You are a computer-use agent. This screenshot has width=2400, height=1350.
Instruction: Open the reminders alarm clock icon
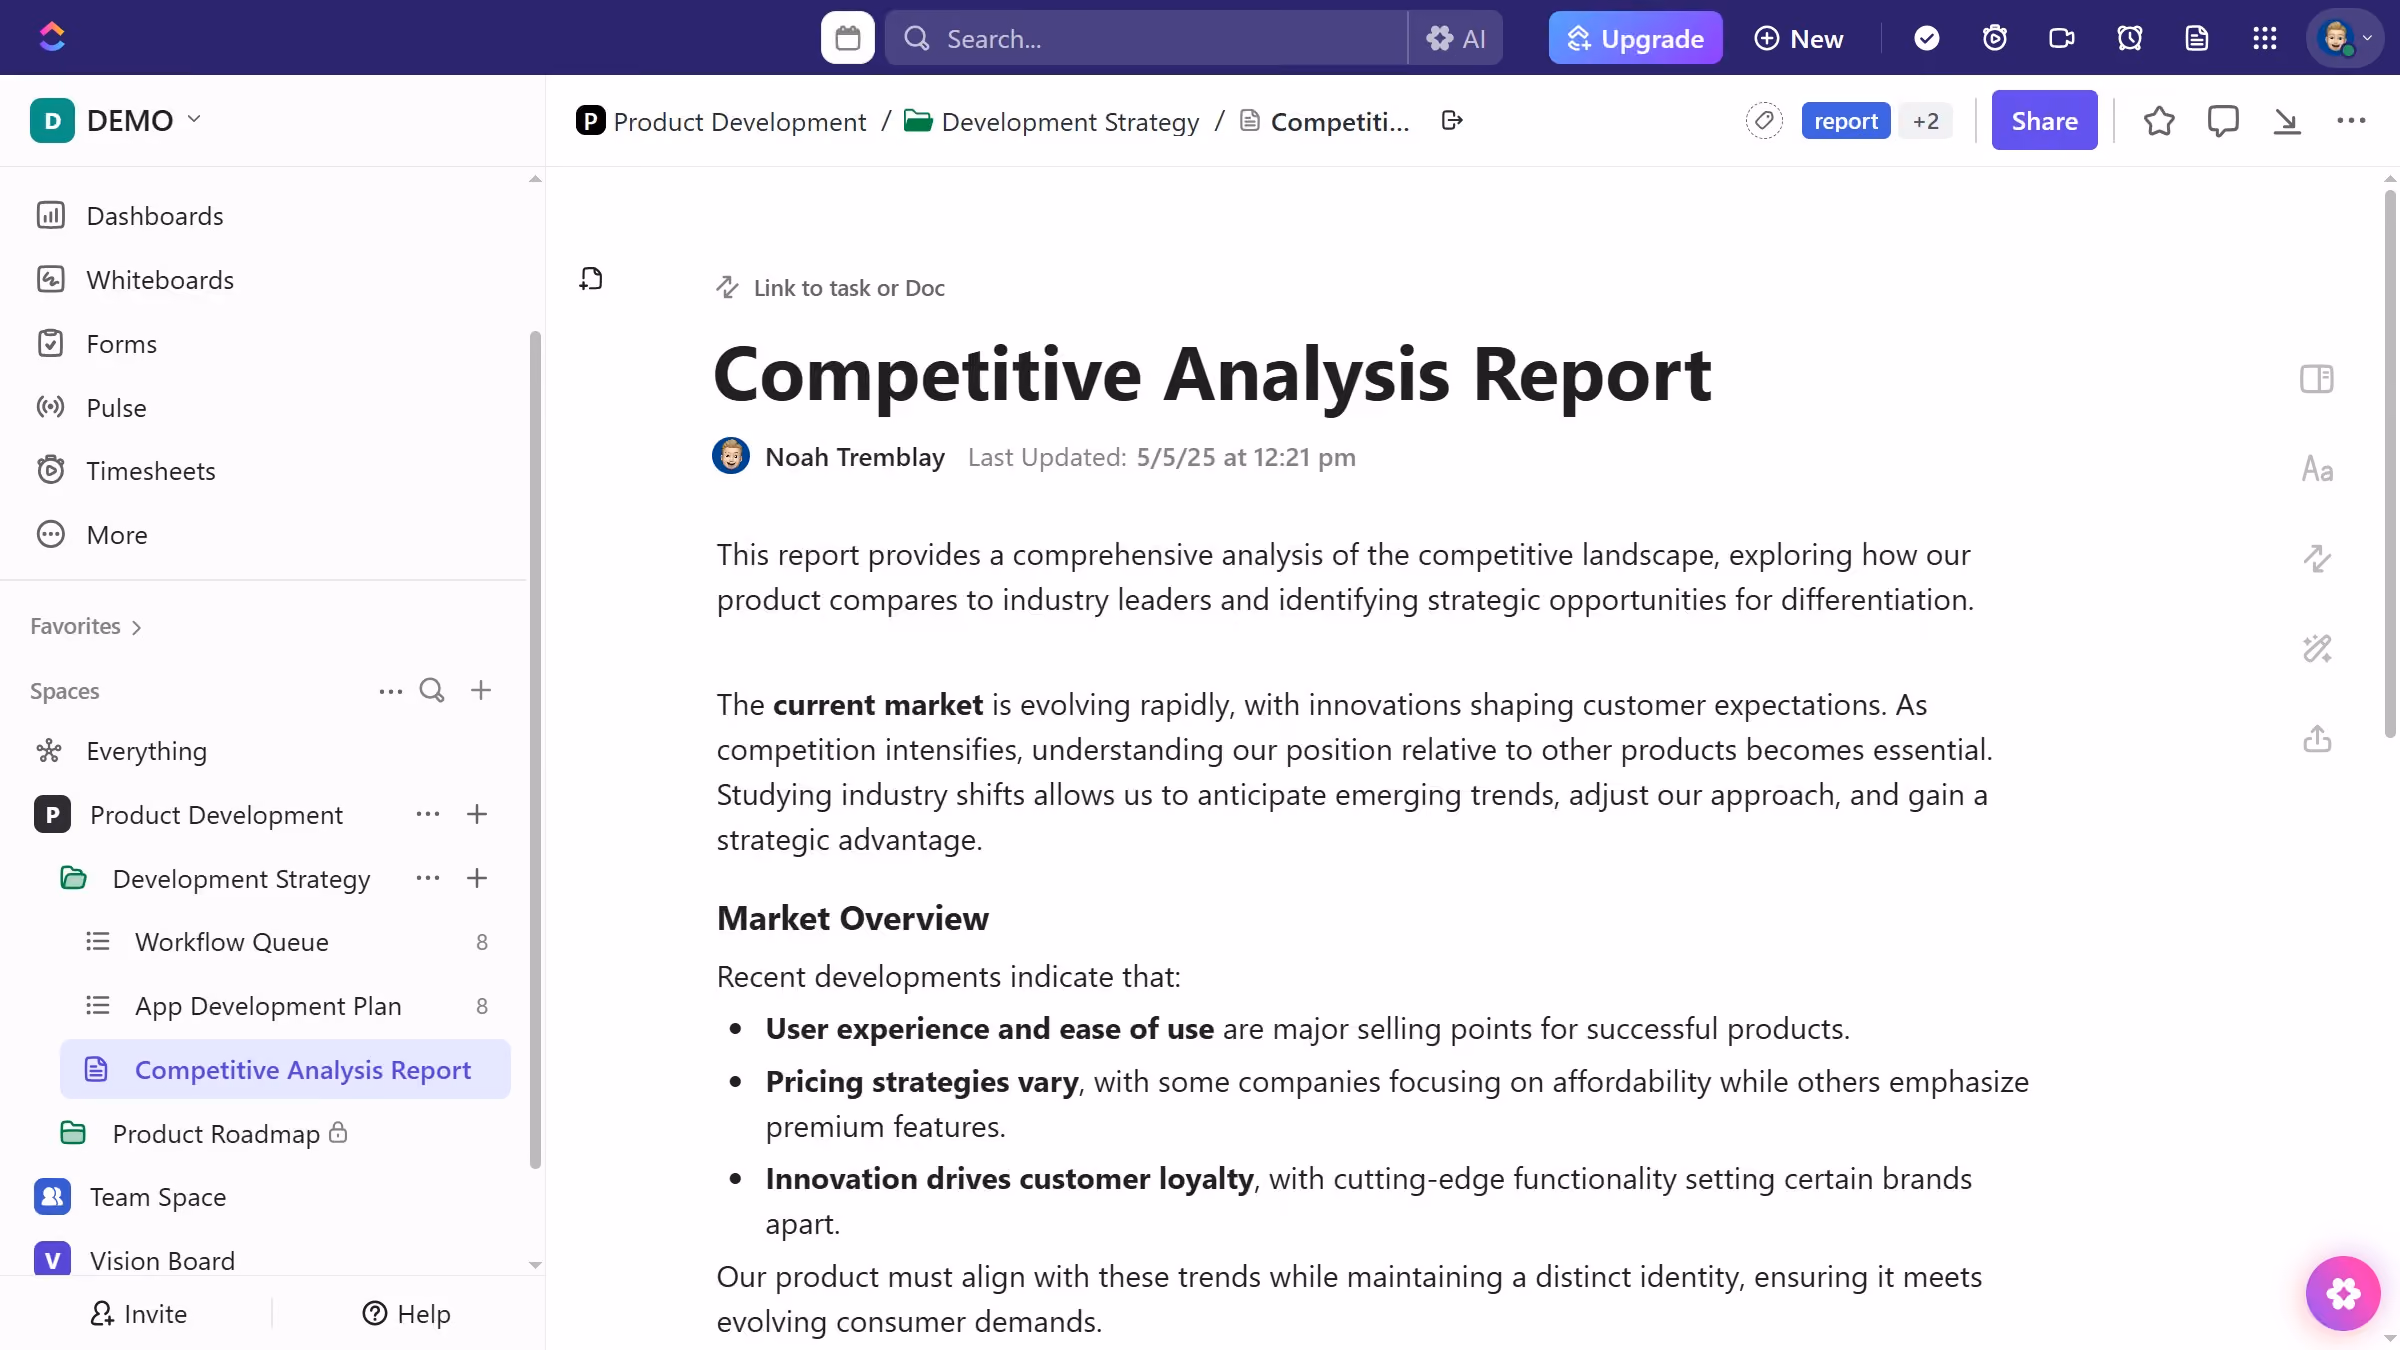coord(2129,38)
